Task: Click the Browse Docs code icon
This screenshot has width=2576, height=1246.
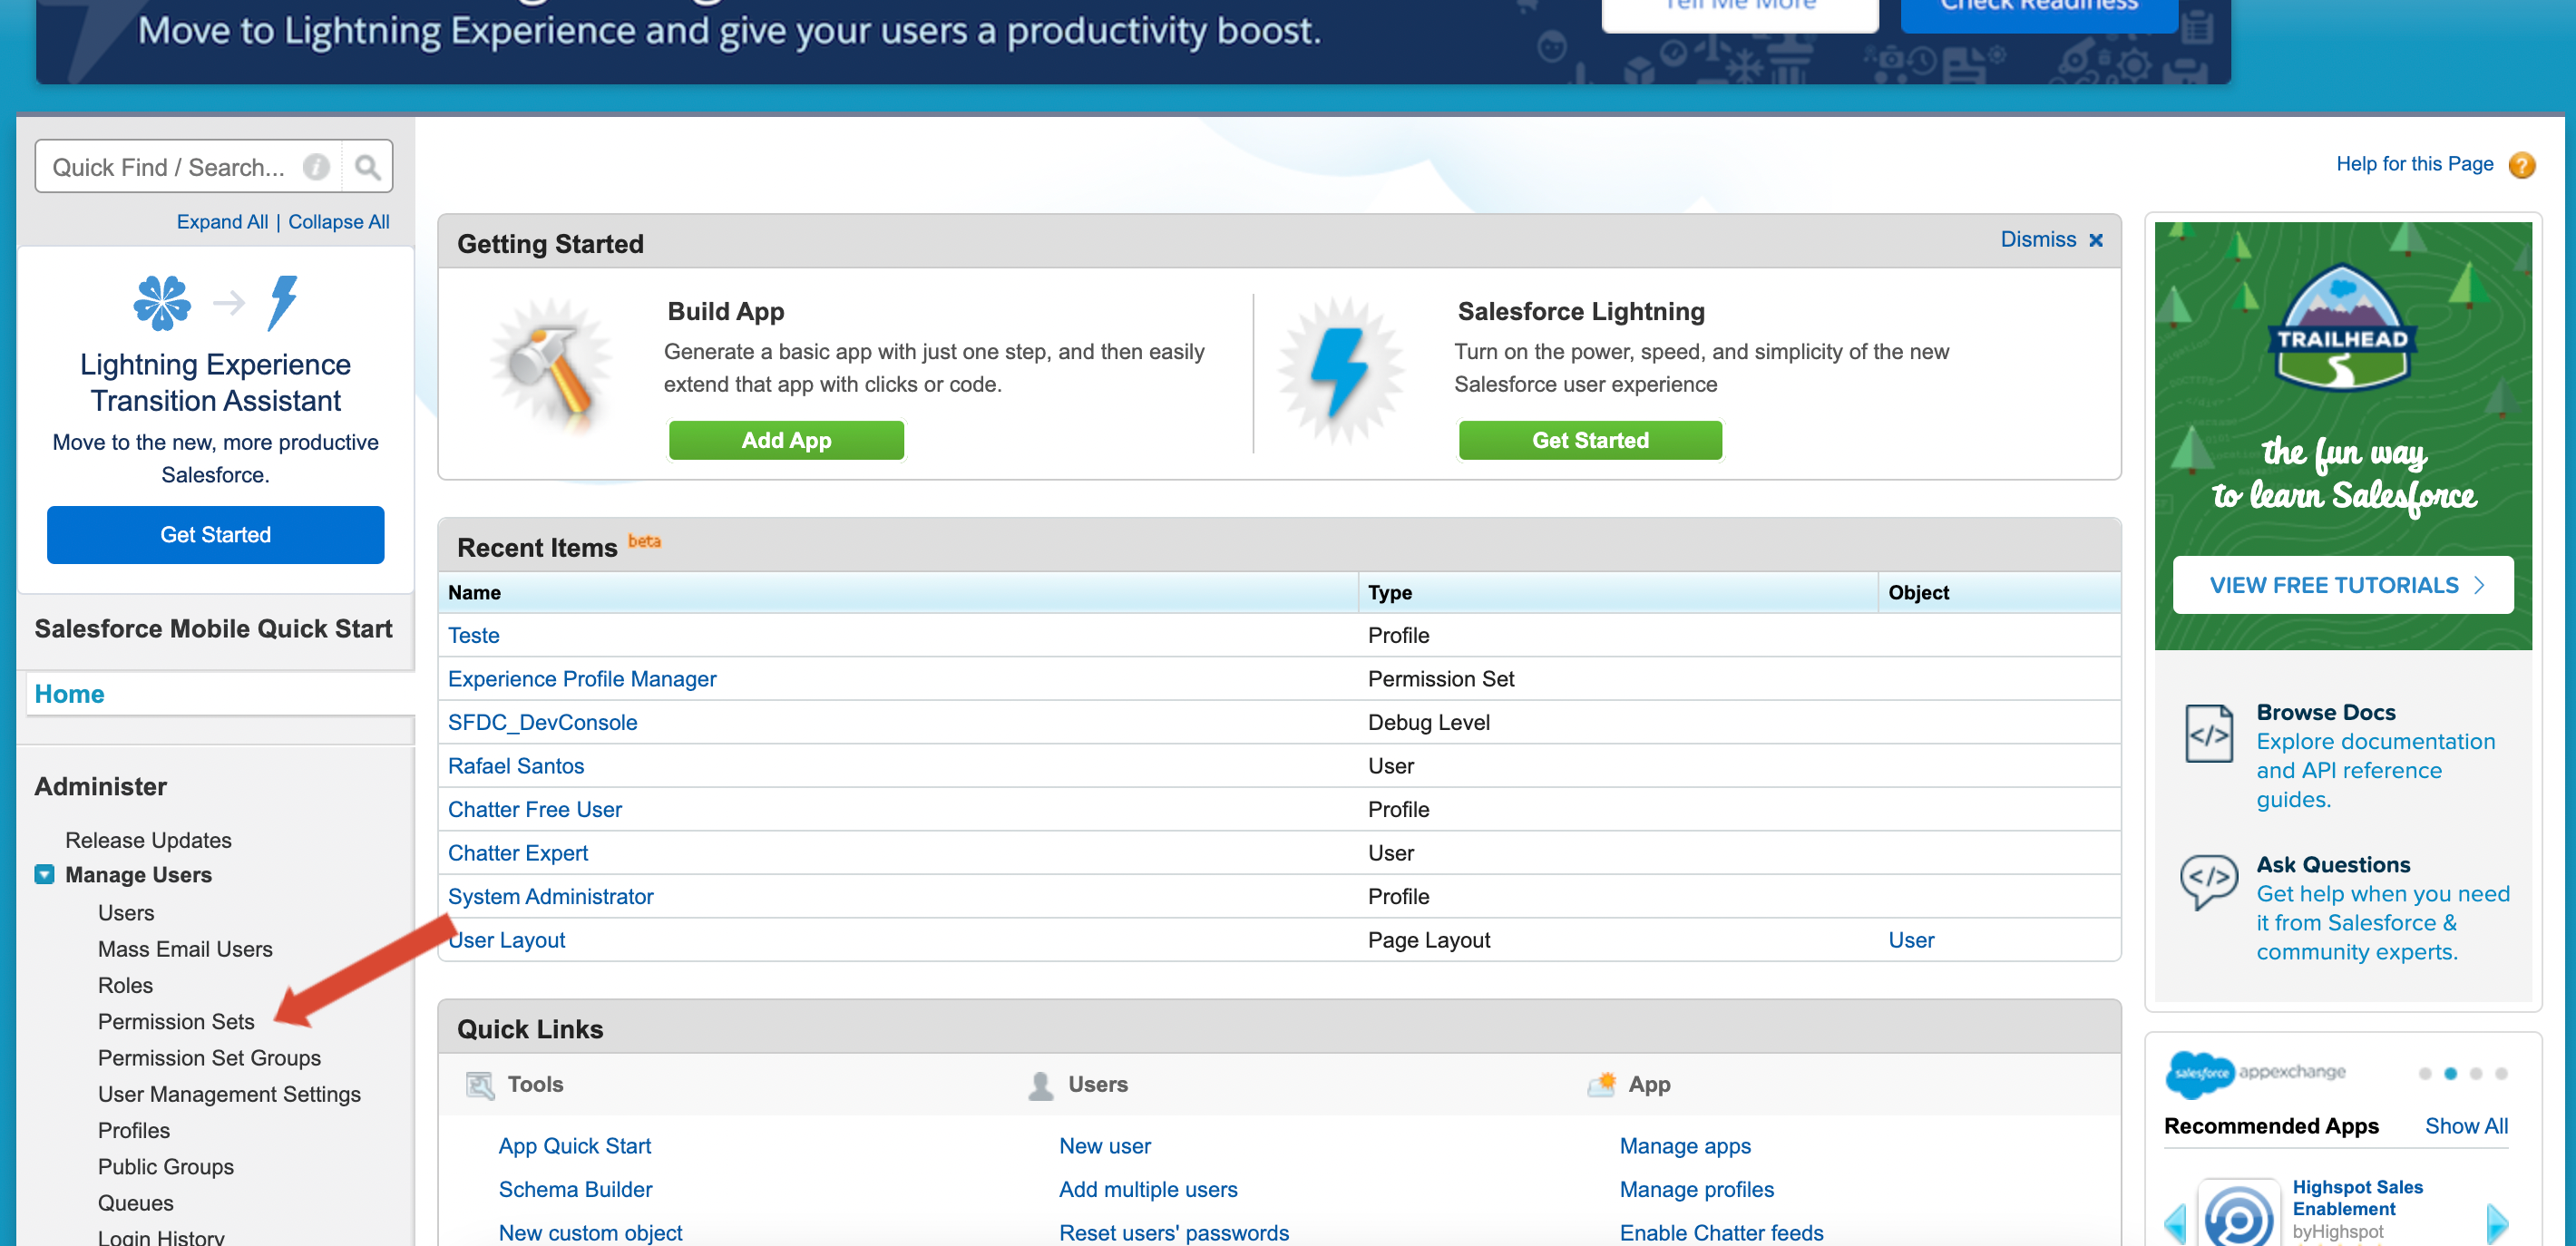Action: [x=2208, y=734]
